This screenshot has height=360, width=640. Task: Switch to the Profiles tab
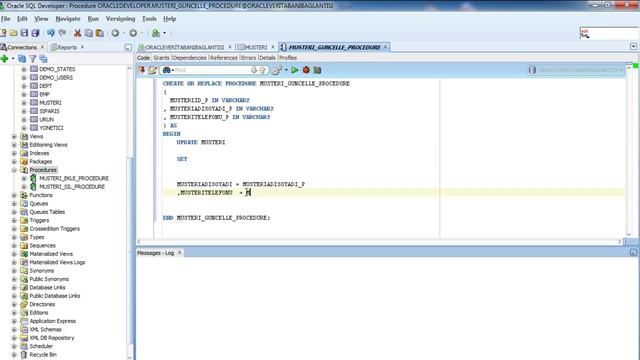288,58
